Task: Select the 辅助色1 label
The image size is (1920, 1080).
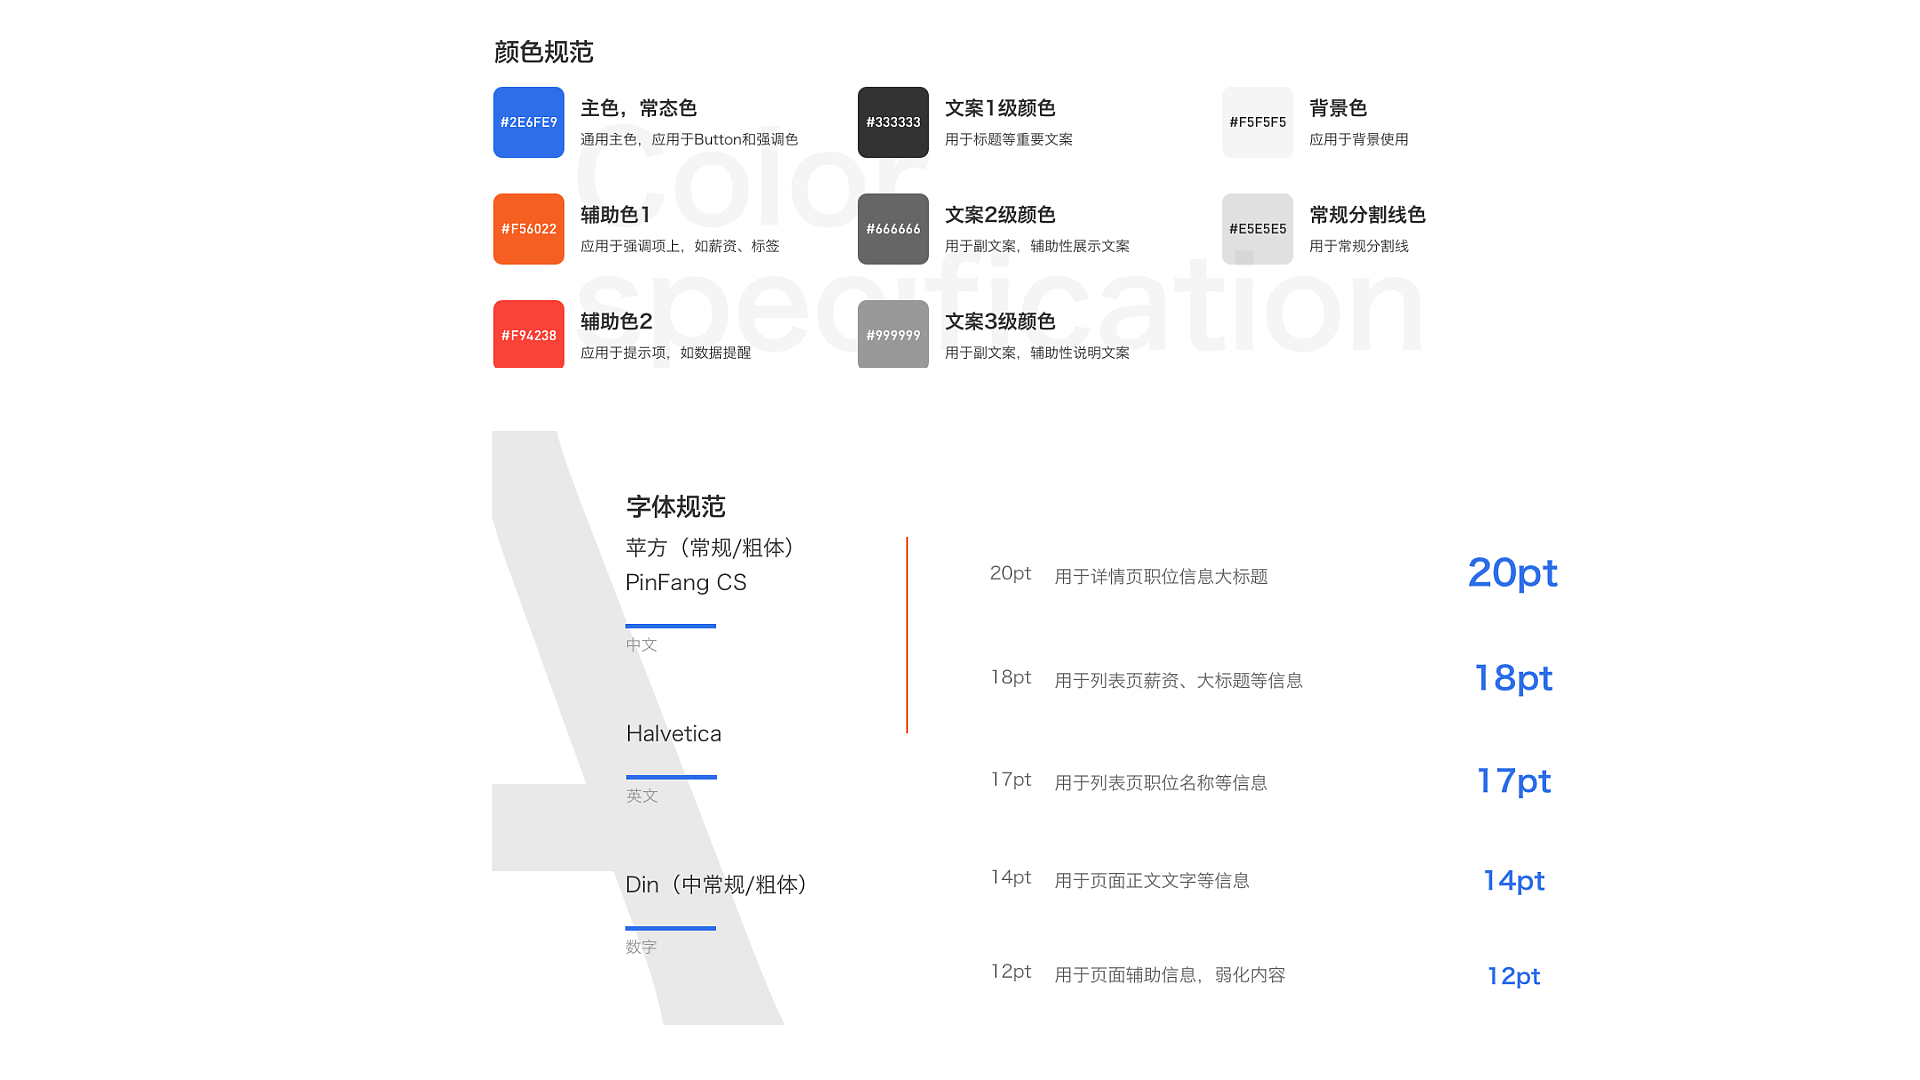Action: [x=615, y=215]
